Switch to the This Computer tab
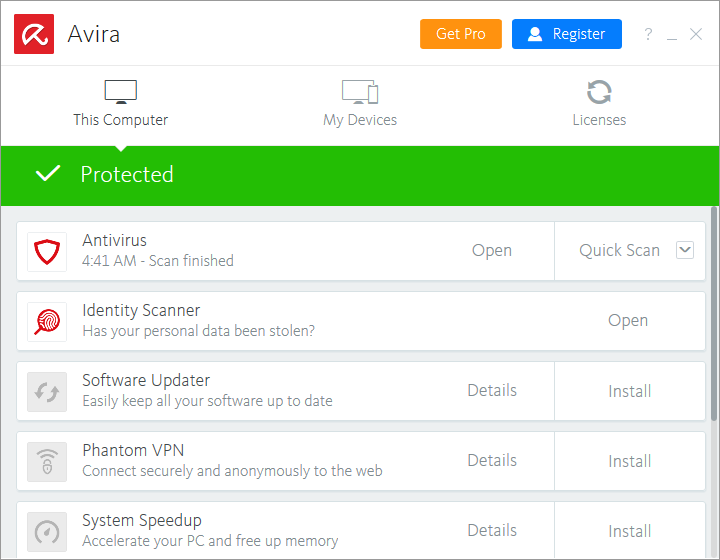This screenshot has width=720, height=560. click(x=120, y=105)
